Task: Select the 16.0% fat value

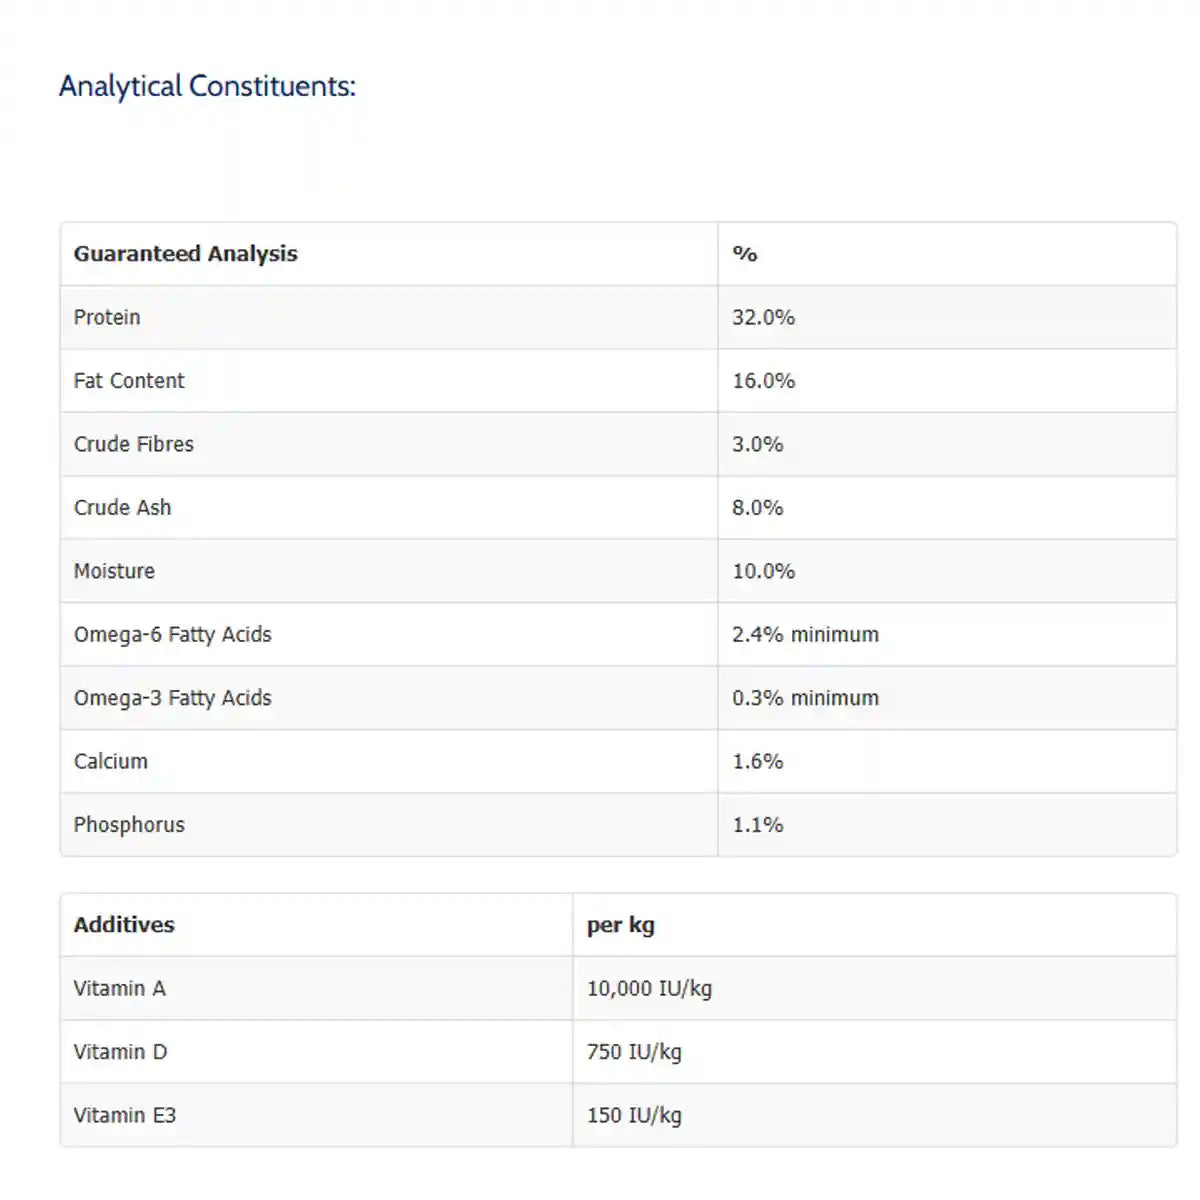Action: [763, 381]
